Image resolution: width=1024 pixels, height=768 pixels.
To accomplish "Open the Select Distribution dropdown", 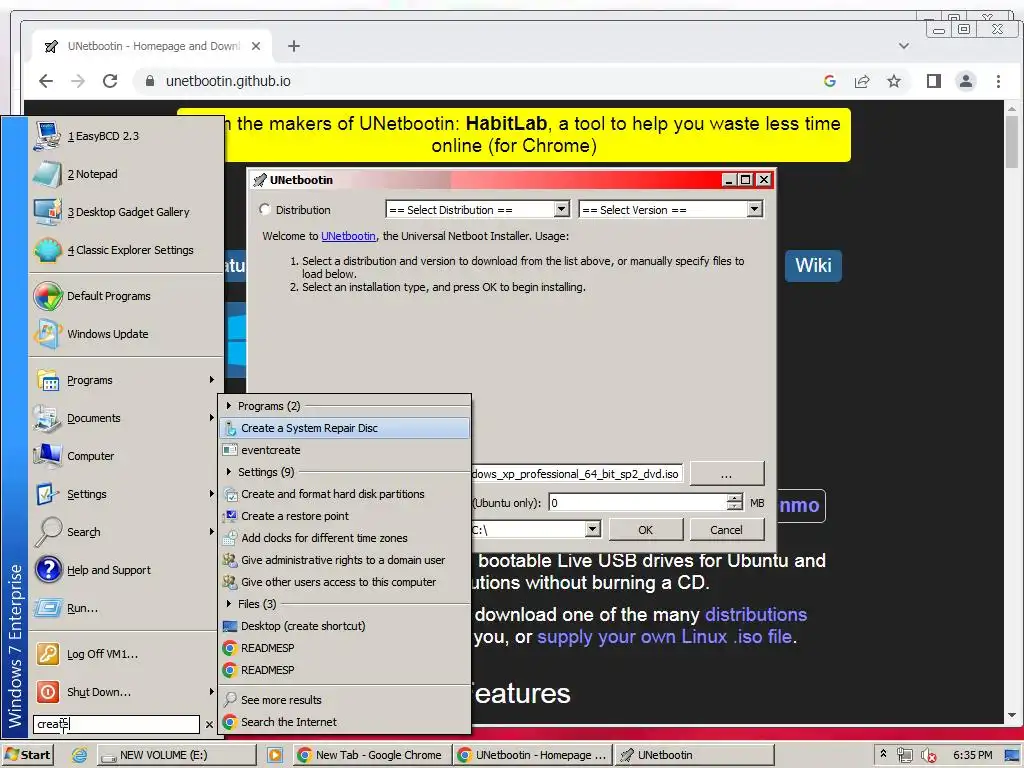I will tap(562, 209).
